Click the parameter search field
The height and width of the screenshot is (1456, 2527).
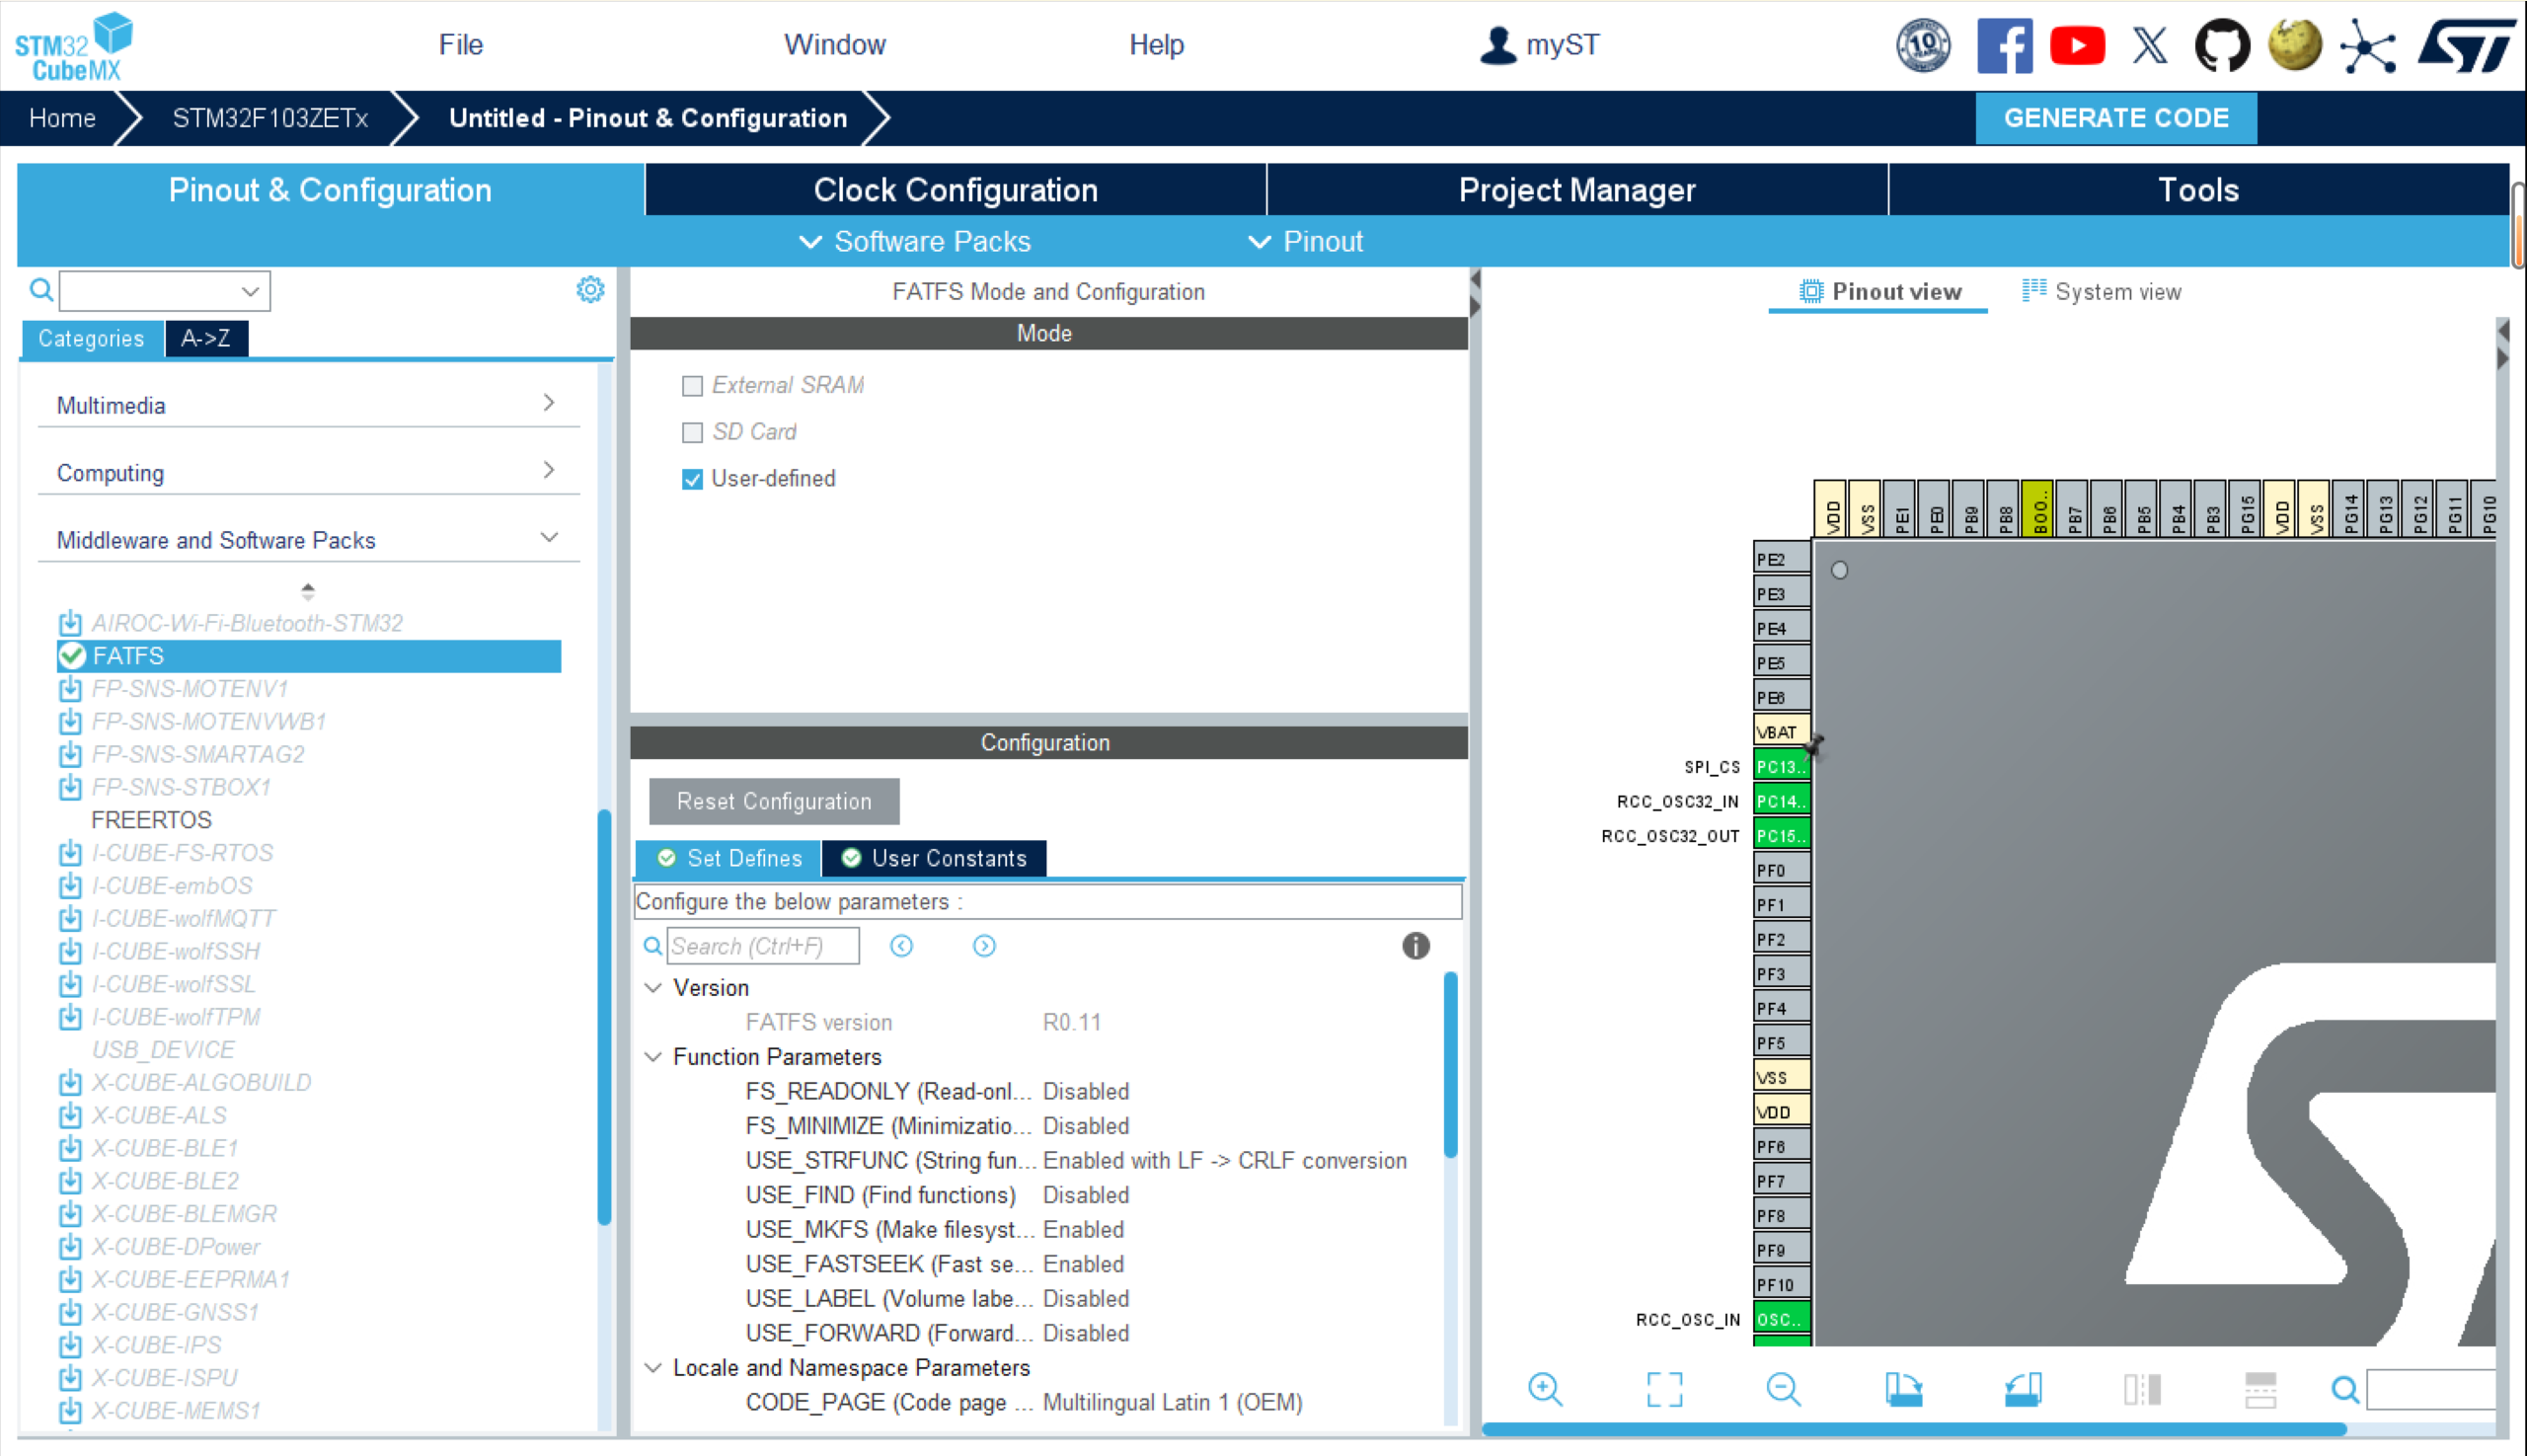(x=762, y=945)
